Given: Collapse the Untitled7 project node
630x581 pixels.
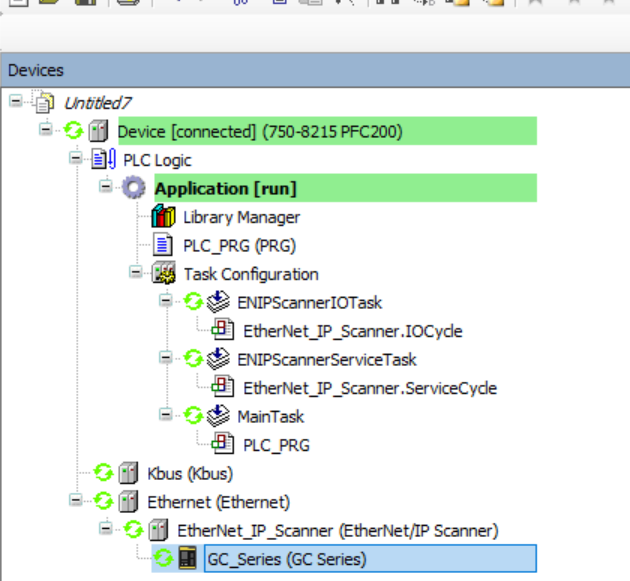Looking at the screenshot, I should click(x=16, y=101).
